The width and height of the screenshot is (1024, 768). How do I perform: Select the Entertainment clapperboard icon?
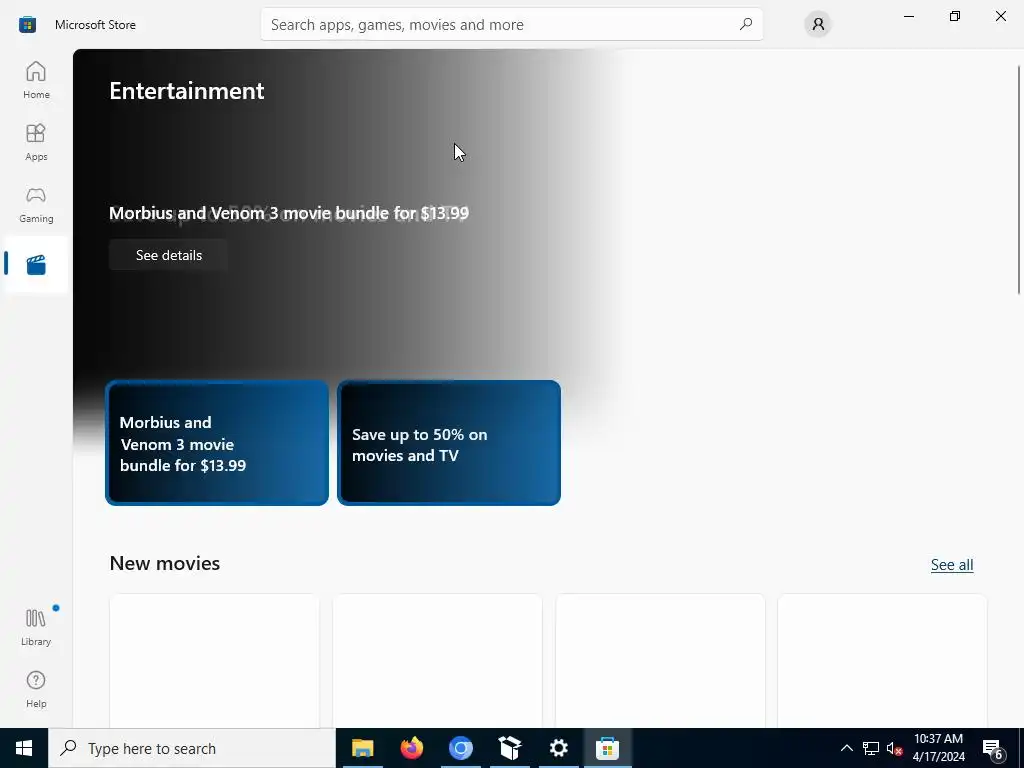click(36, 264)
